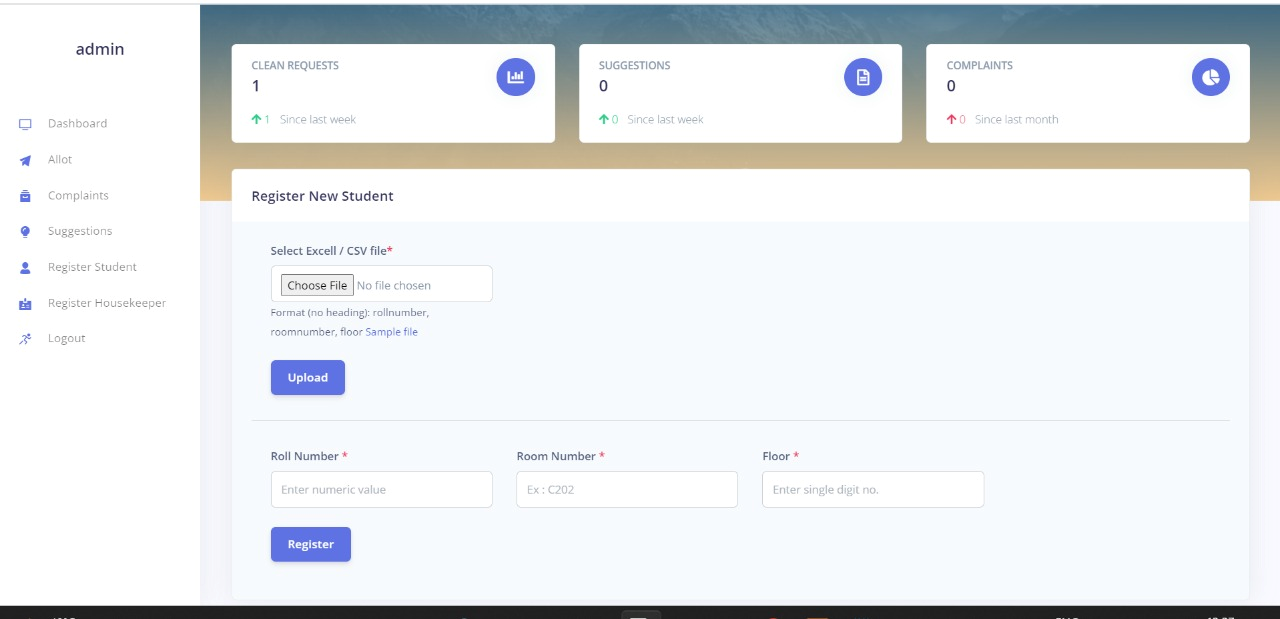Click the admin heading in sidebar

click(100, 49)
